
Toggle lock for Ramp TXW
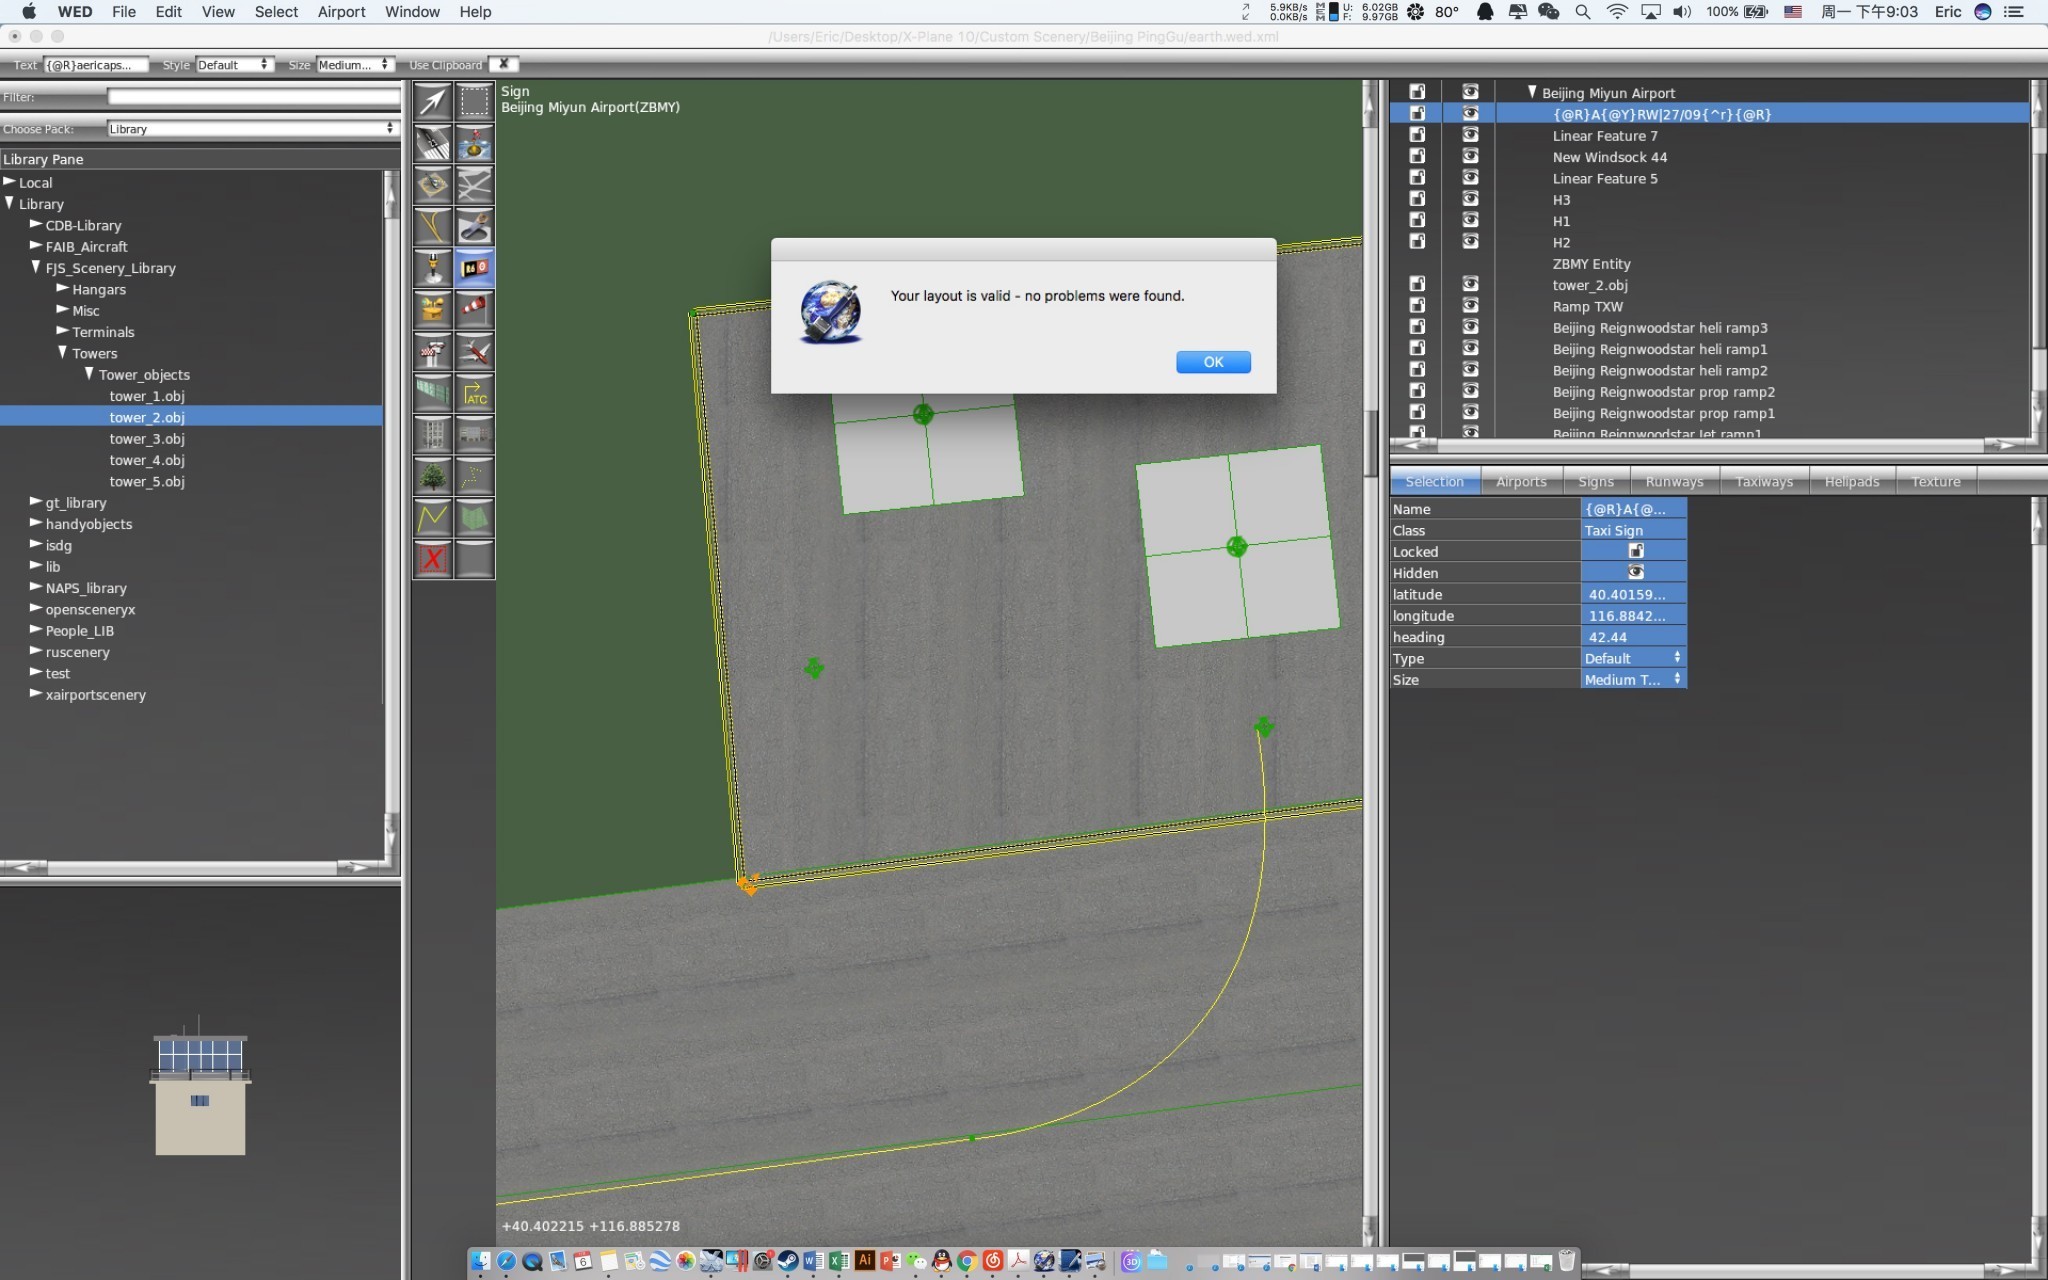pos(1417,306)
